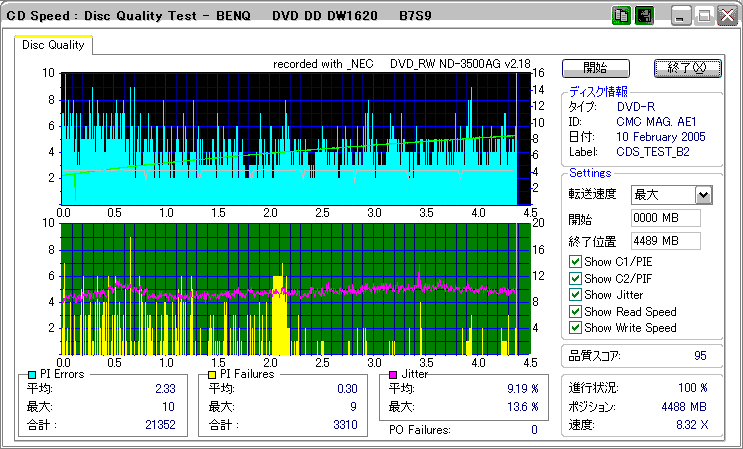Minimize the CD Speed window
The image size is (743, 449).
(x=681, y=17)
